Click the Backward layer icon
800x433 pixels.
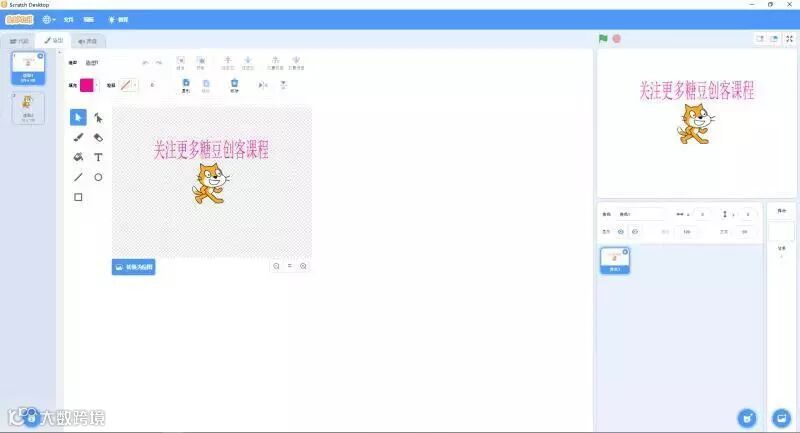click(x=247, y=63)
